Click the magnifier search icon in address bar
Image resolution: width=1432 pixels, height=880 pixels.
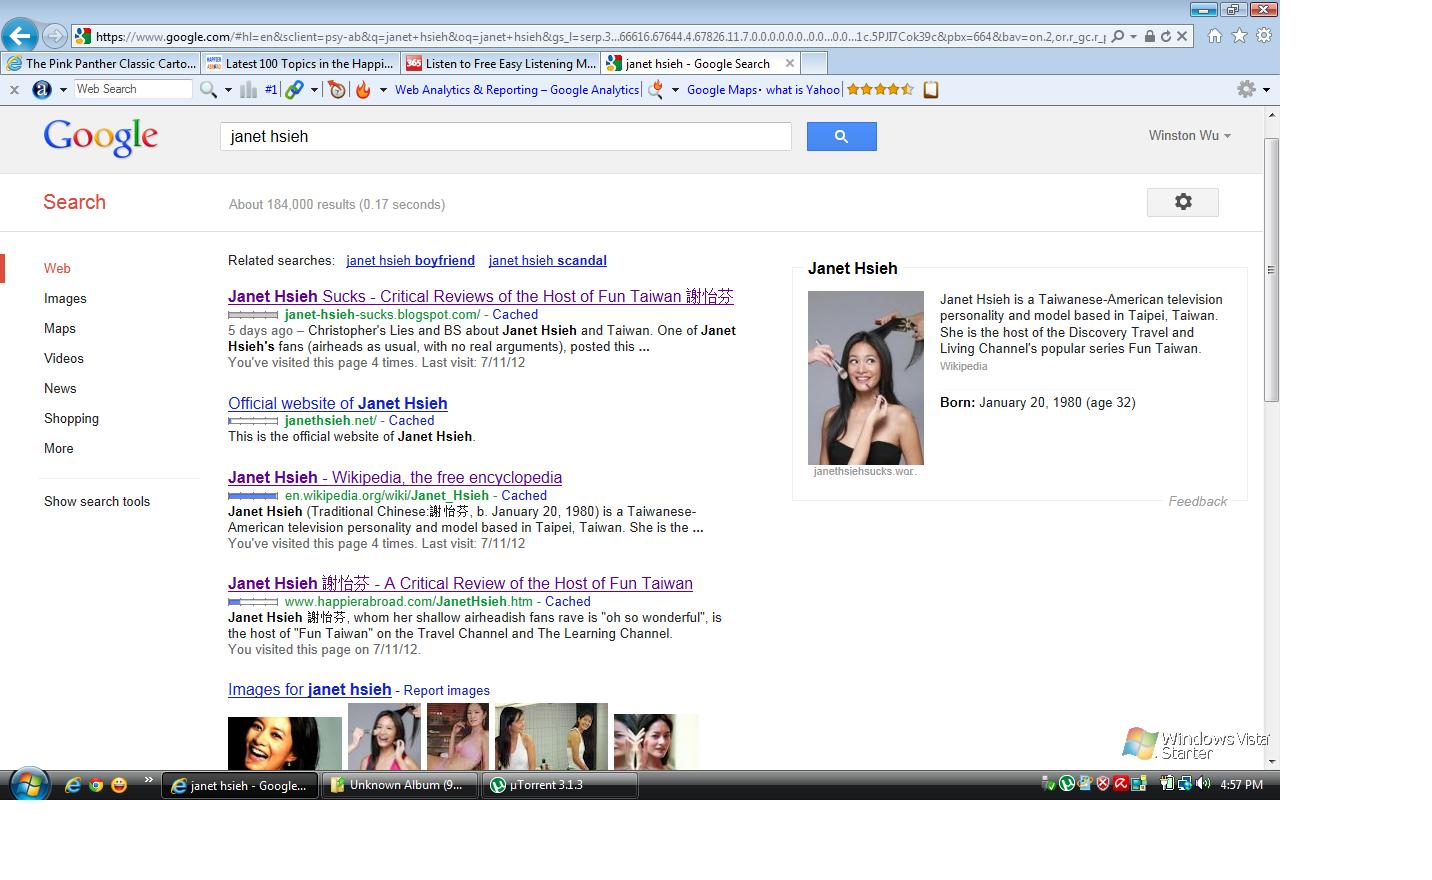coord(1118,36)
